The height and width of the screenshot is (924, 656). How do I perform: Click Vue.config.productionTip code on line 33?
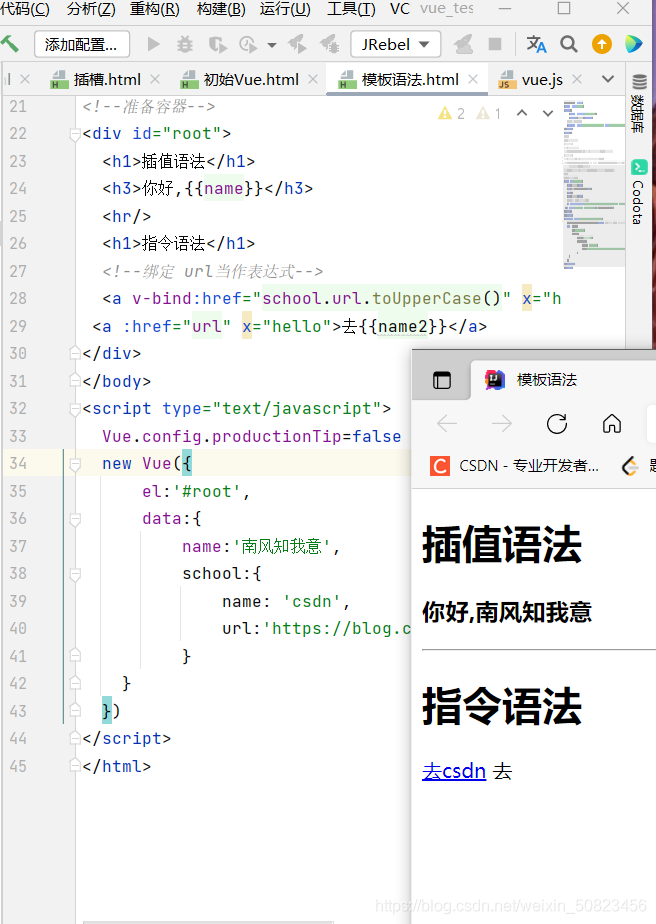pos(222,437)
